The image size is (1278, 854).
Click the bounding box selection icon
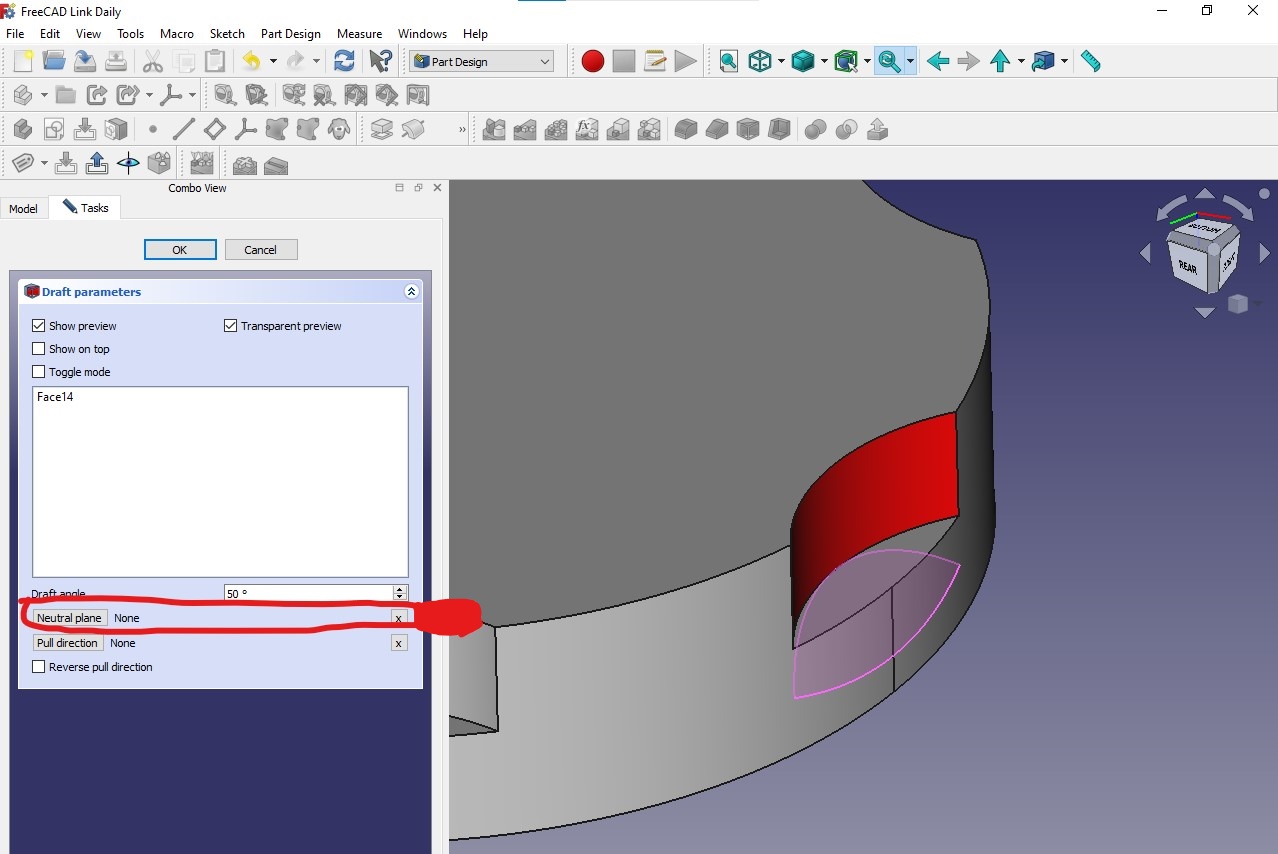click(846, 61)
